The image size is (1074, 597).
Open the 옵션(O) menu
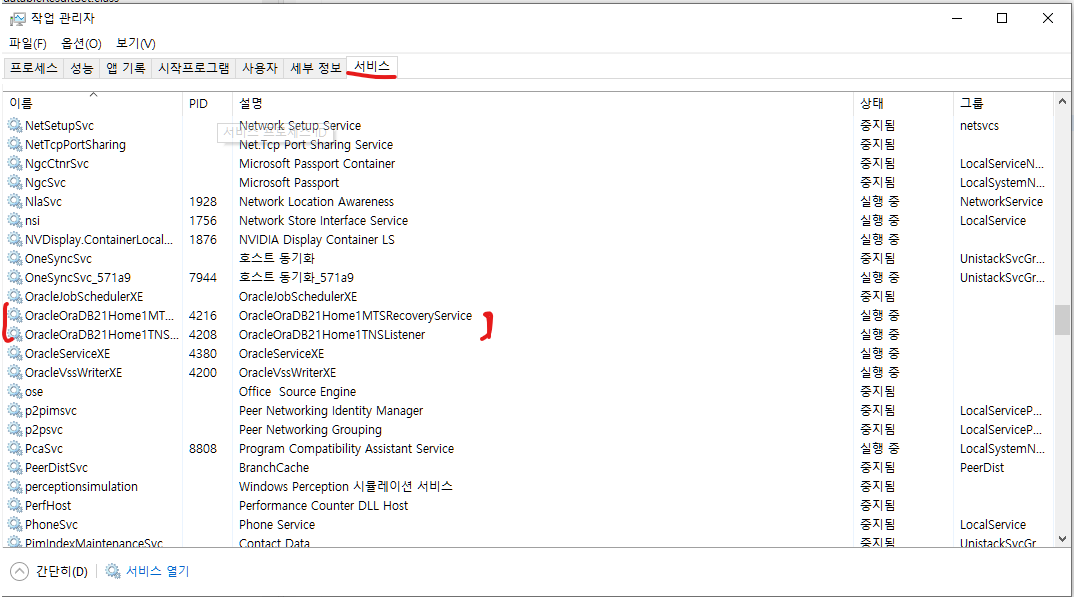click(x=82, y=43)
